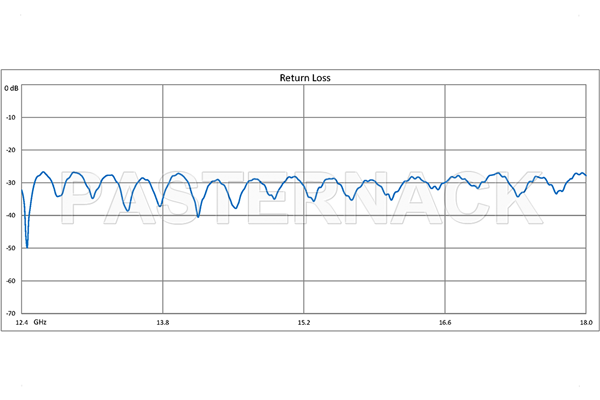Screen dimensions: 600x400
Task: Click the letter K ending Pasternack watermark
Action: pos(517,195)
